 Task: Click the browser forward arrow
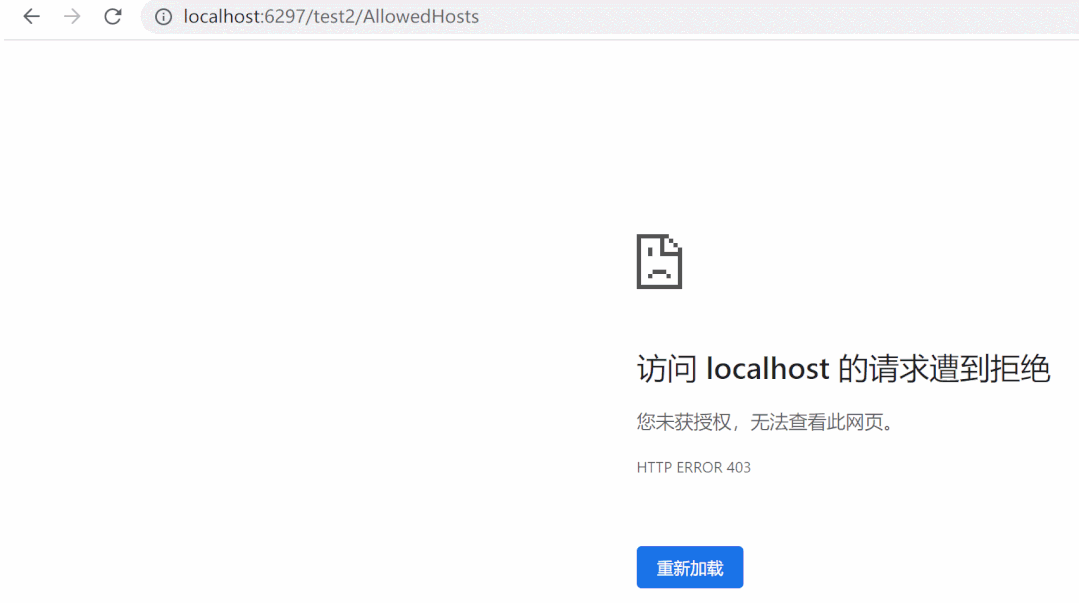(72, 17)
